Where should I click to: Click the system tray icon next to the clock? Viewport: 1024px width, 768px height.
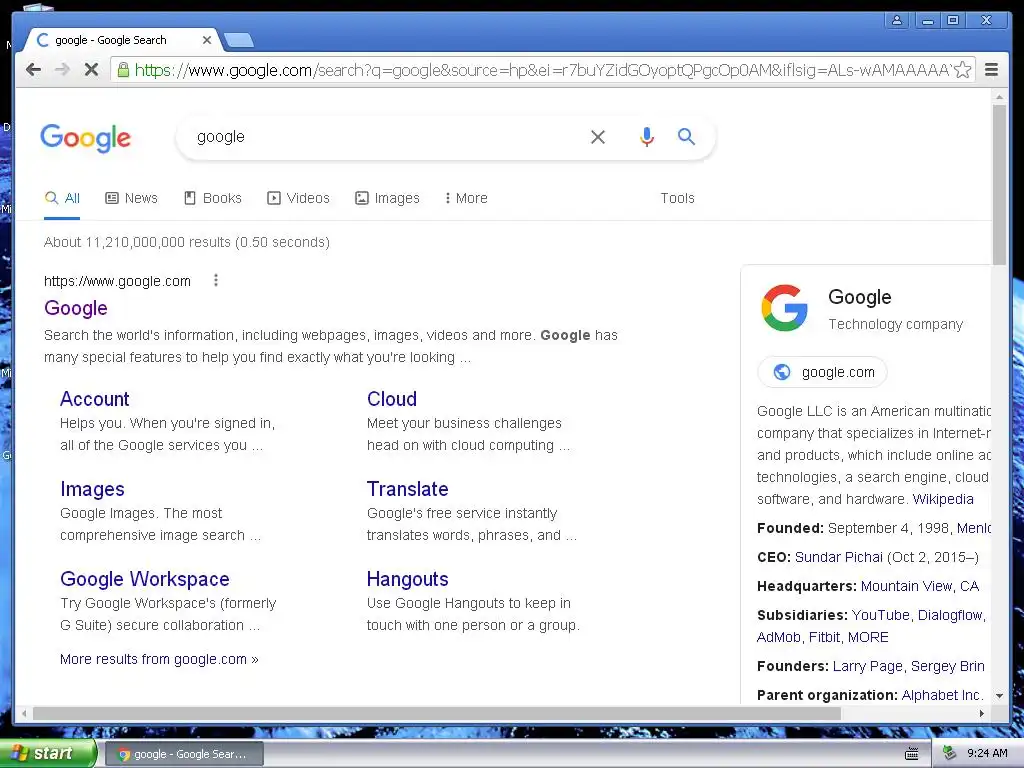[950, 753]
